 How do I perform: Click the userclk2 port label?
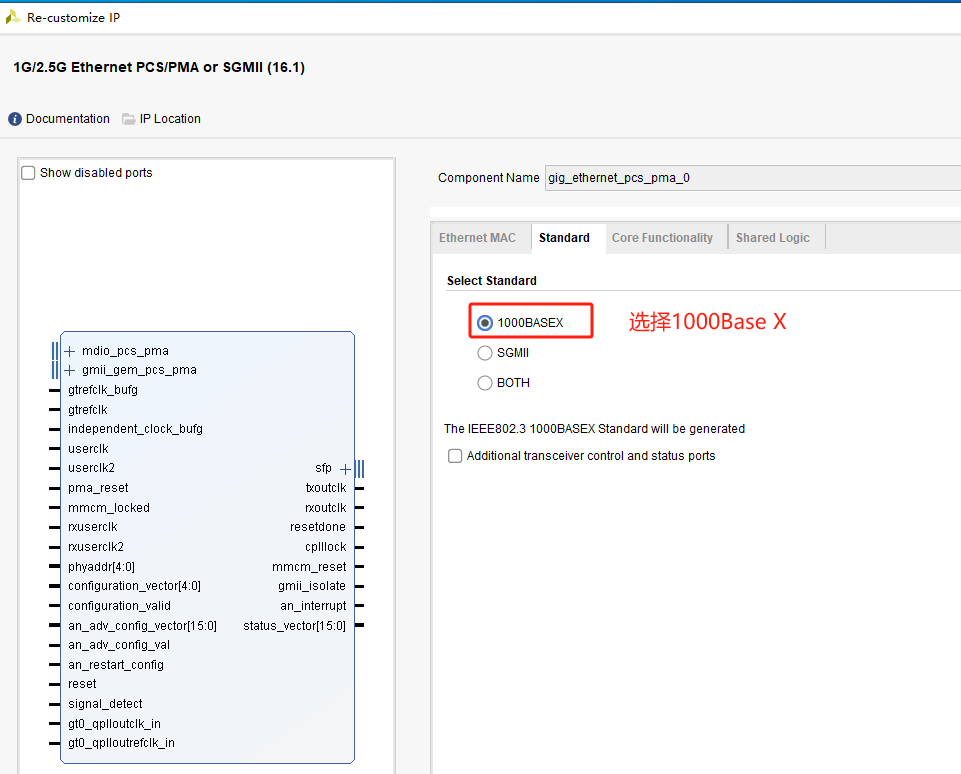pos(91,468)
